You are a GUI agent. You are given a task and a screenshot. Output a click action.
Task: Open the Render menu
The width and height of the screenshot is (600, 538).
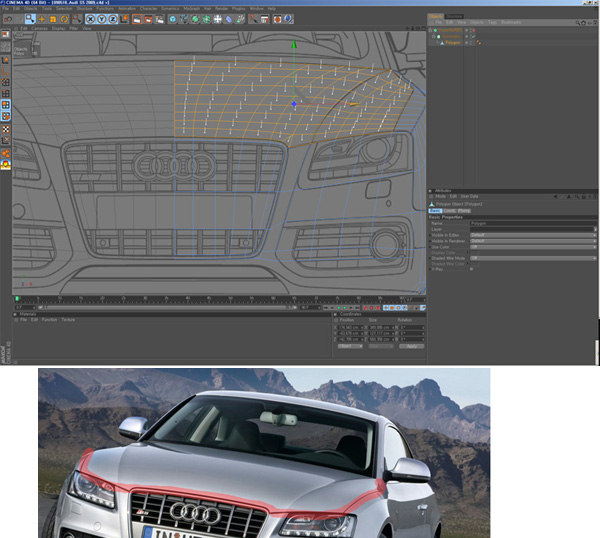click(x=222, y=8)
